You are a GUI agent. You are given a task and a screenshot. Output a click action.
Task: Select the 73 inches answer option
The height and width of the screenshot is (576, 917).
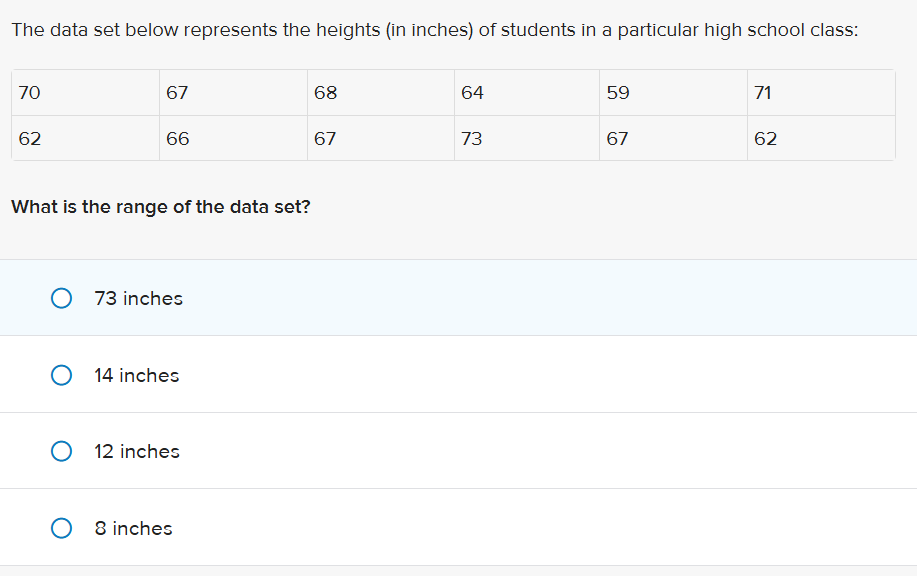(61, 298)
